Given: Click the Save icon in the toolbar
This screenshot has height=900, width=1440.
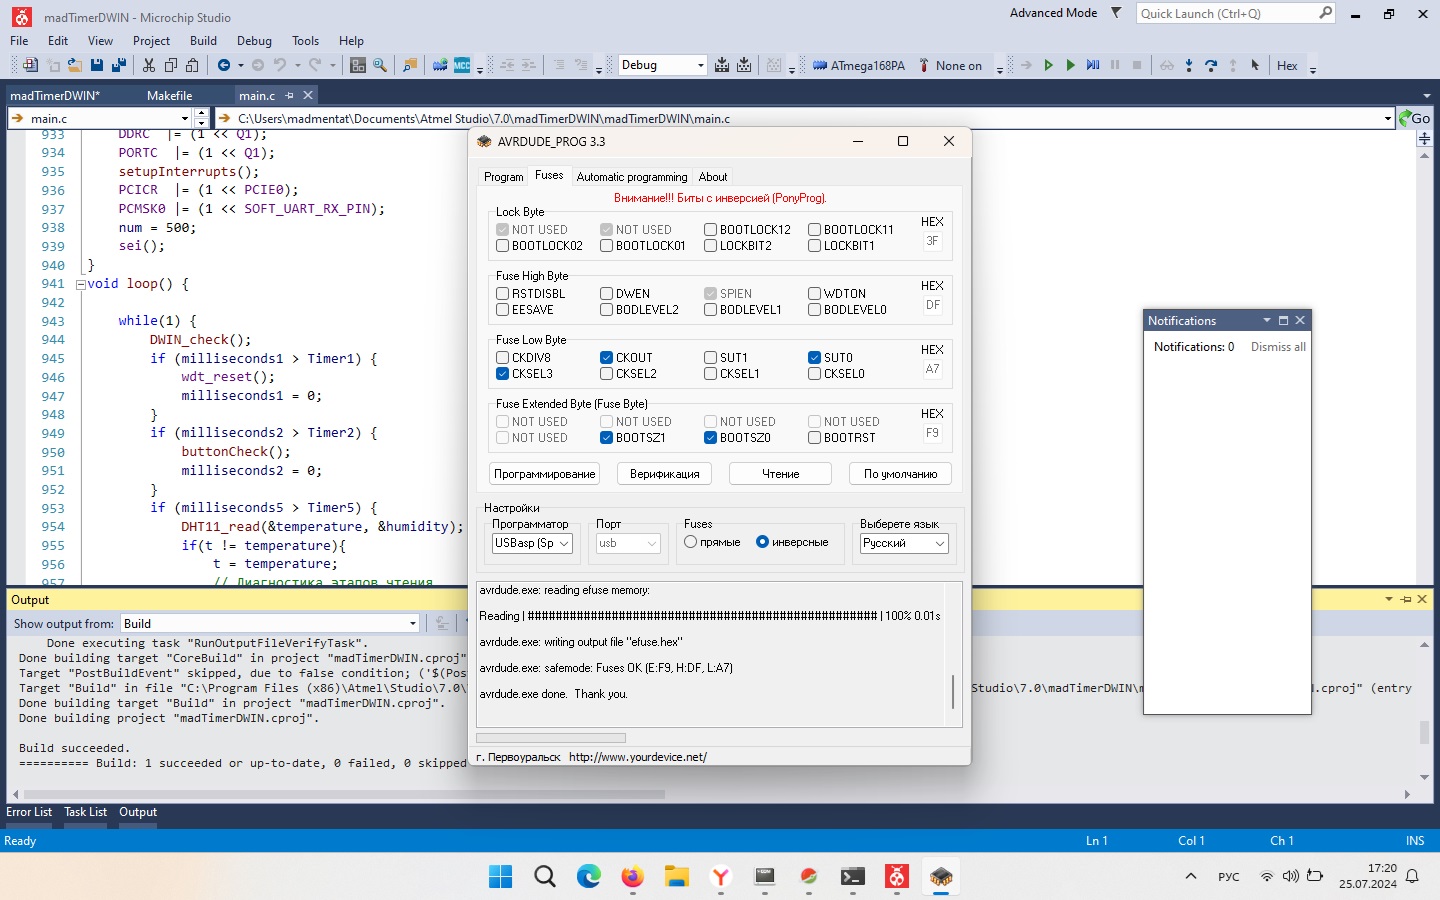Looking at the screenshot, I should click(97, 65).
